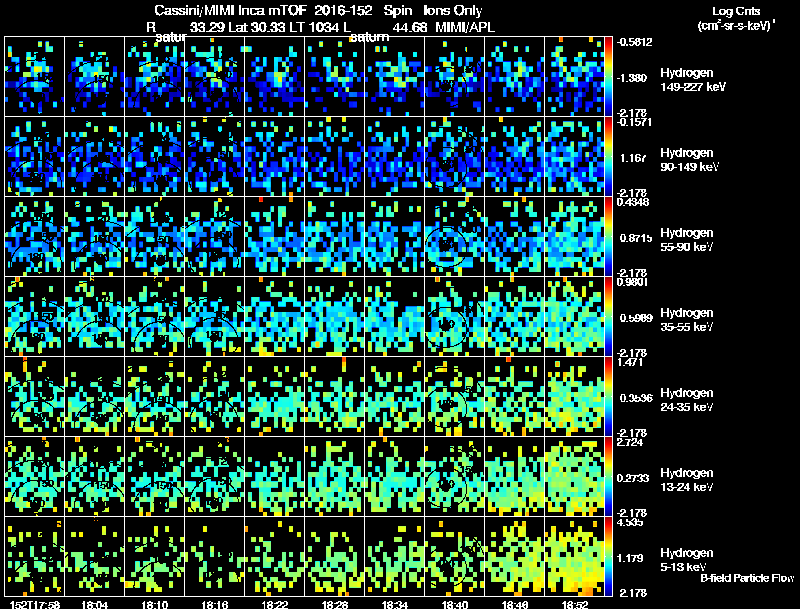Screen dimensions: 800x609
Task: Open the 35-55 keV panel at 18:10
Action: [155, 317]
